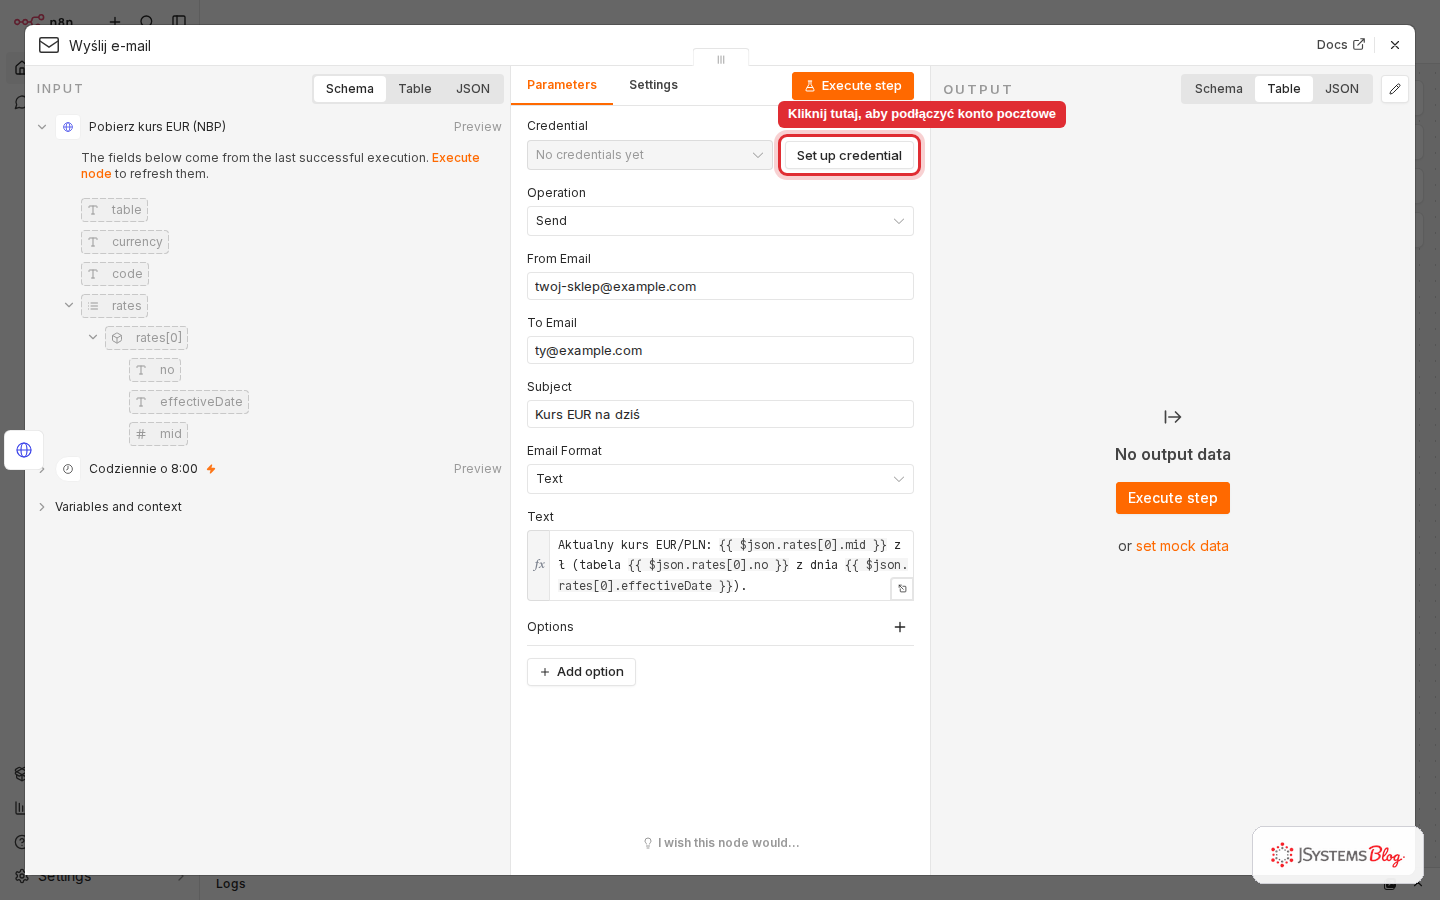Select the no schema field
Image resolution: width=1440 pixels, height=900 pixels.
[155, 370]
